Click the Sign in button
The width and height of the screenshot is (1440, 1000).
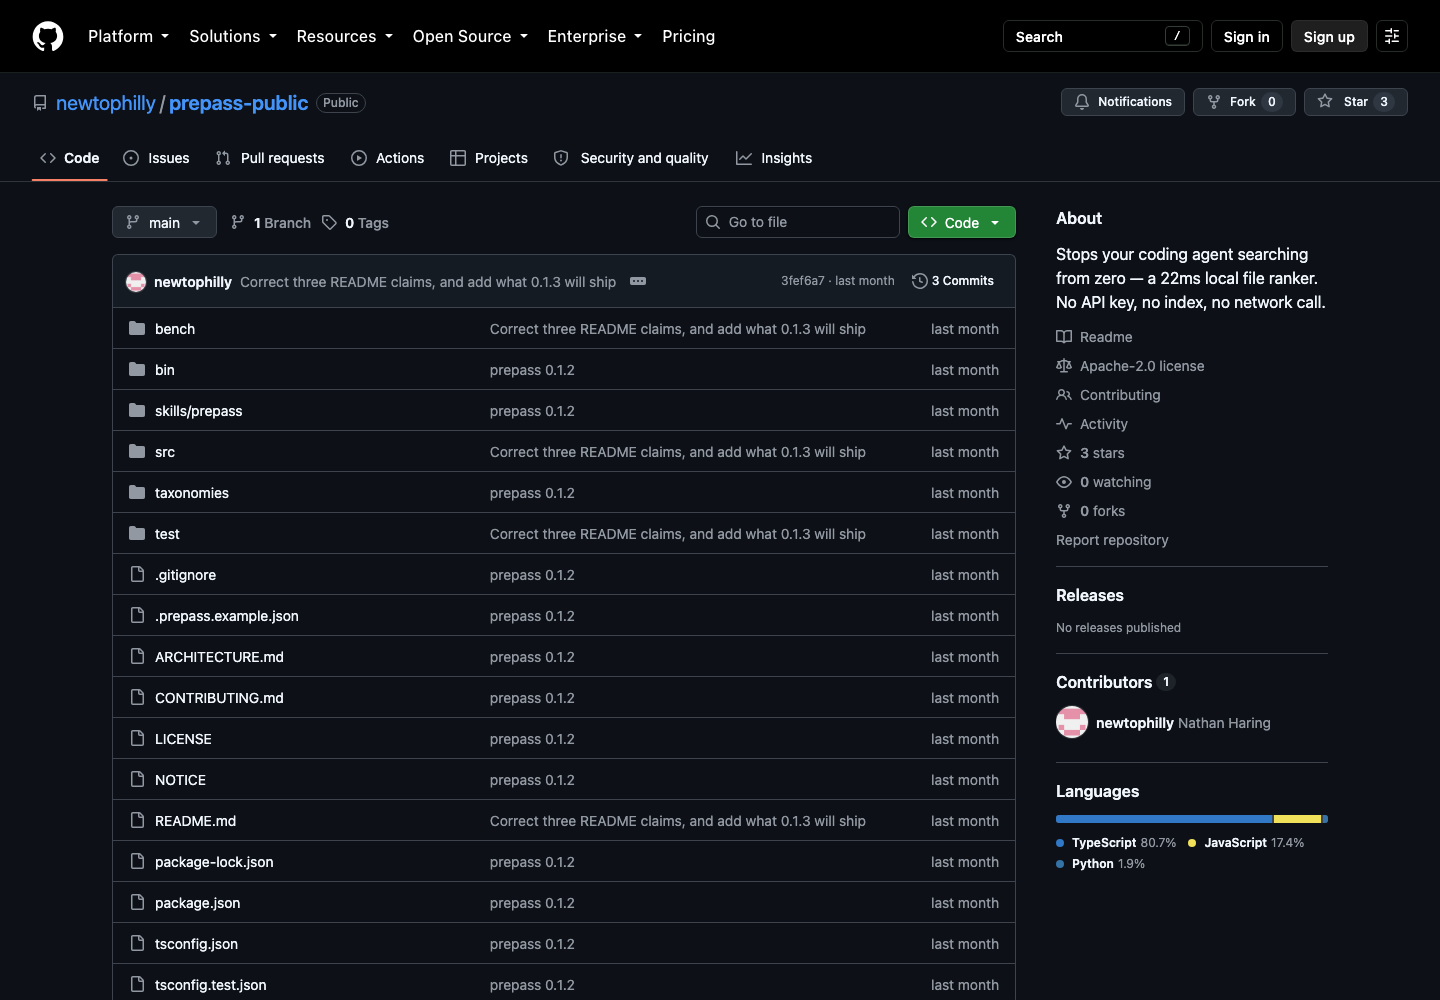1246,36
